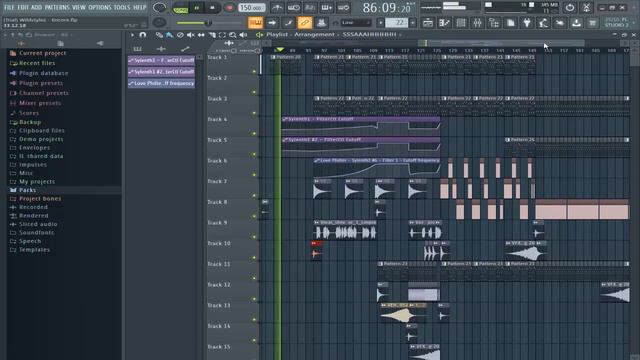Open the Playlist window icon
The width and height of the screenshot is (640, 360).
(x=428, y=23)
